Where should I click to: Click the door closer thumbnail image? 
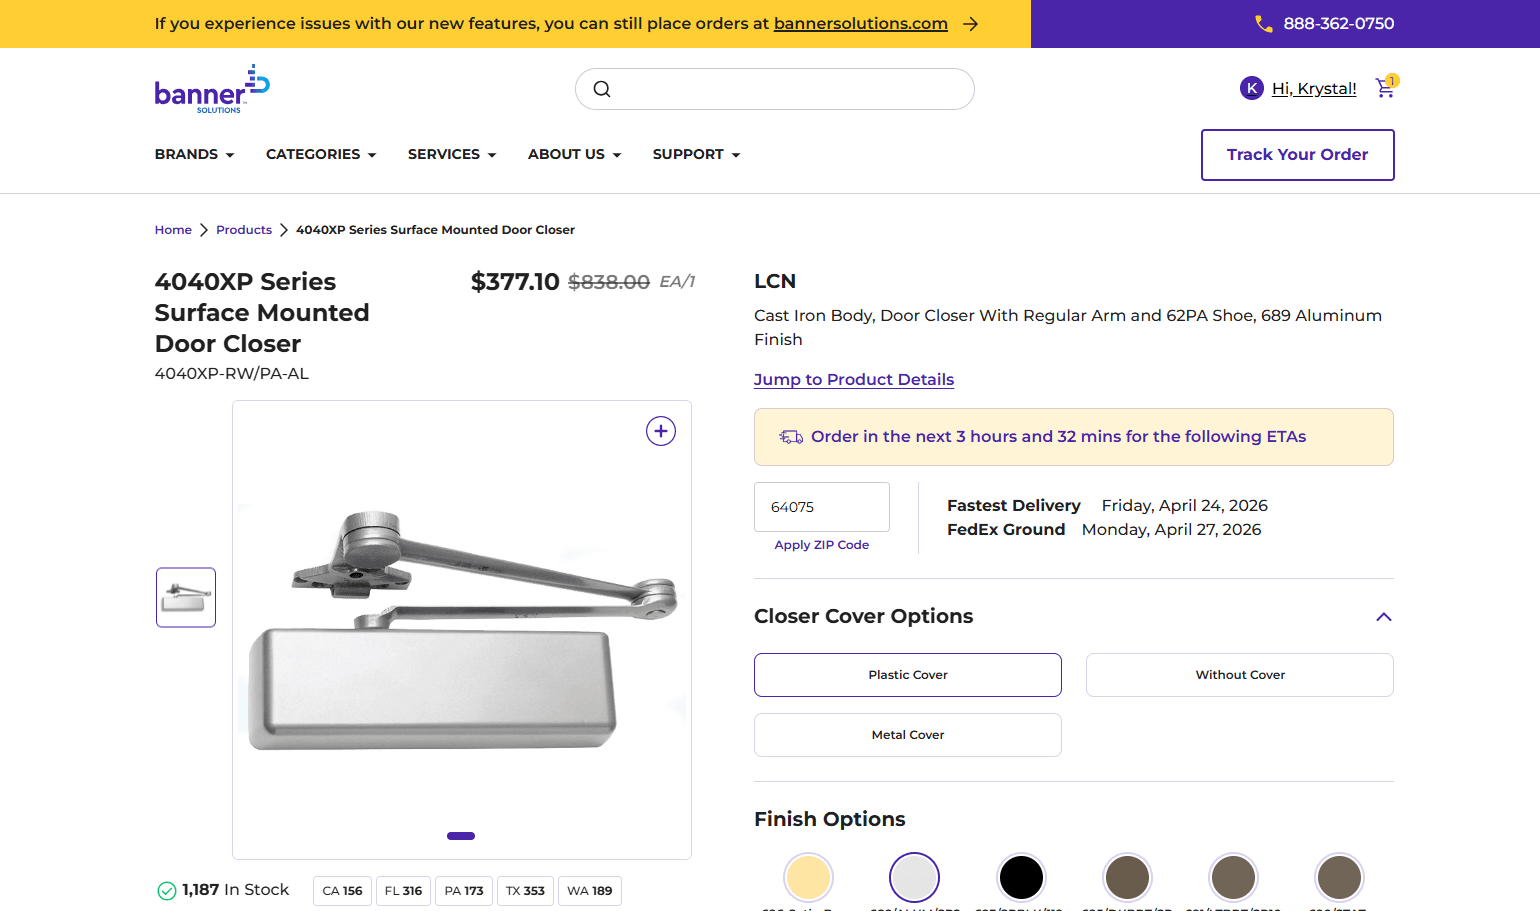185,597
